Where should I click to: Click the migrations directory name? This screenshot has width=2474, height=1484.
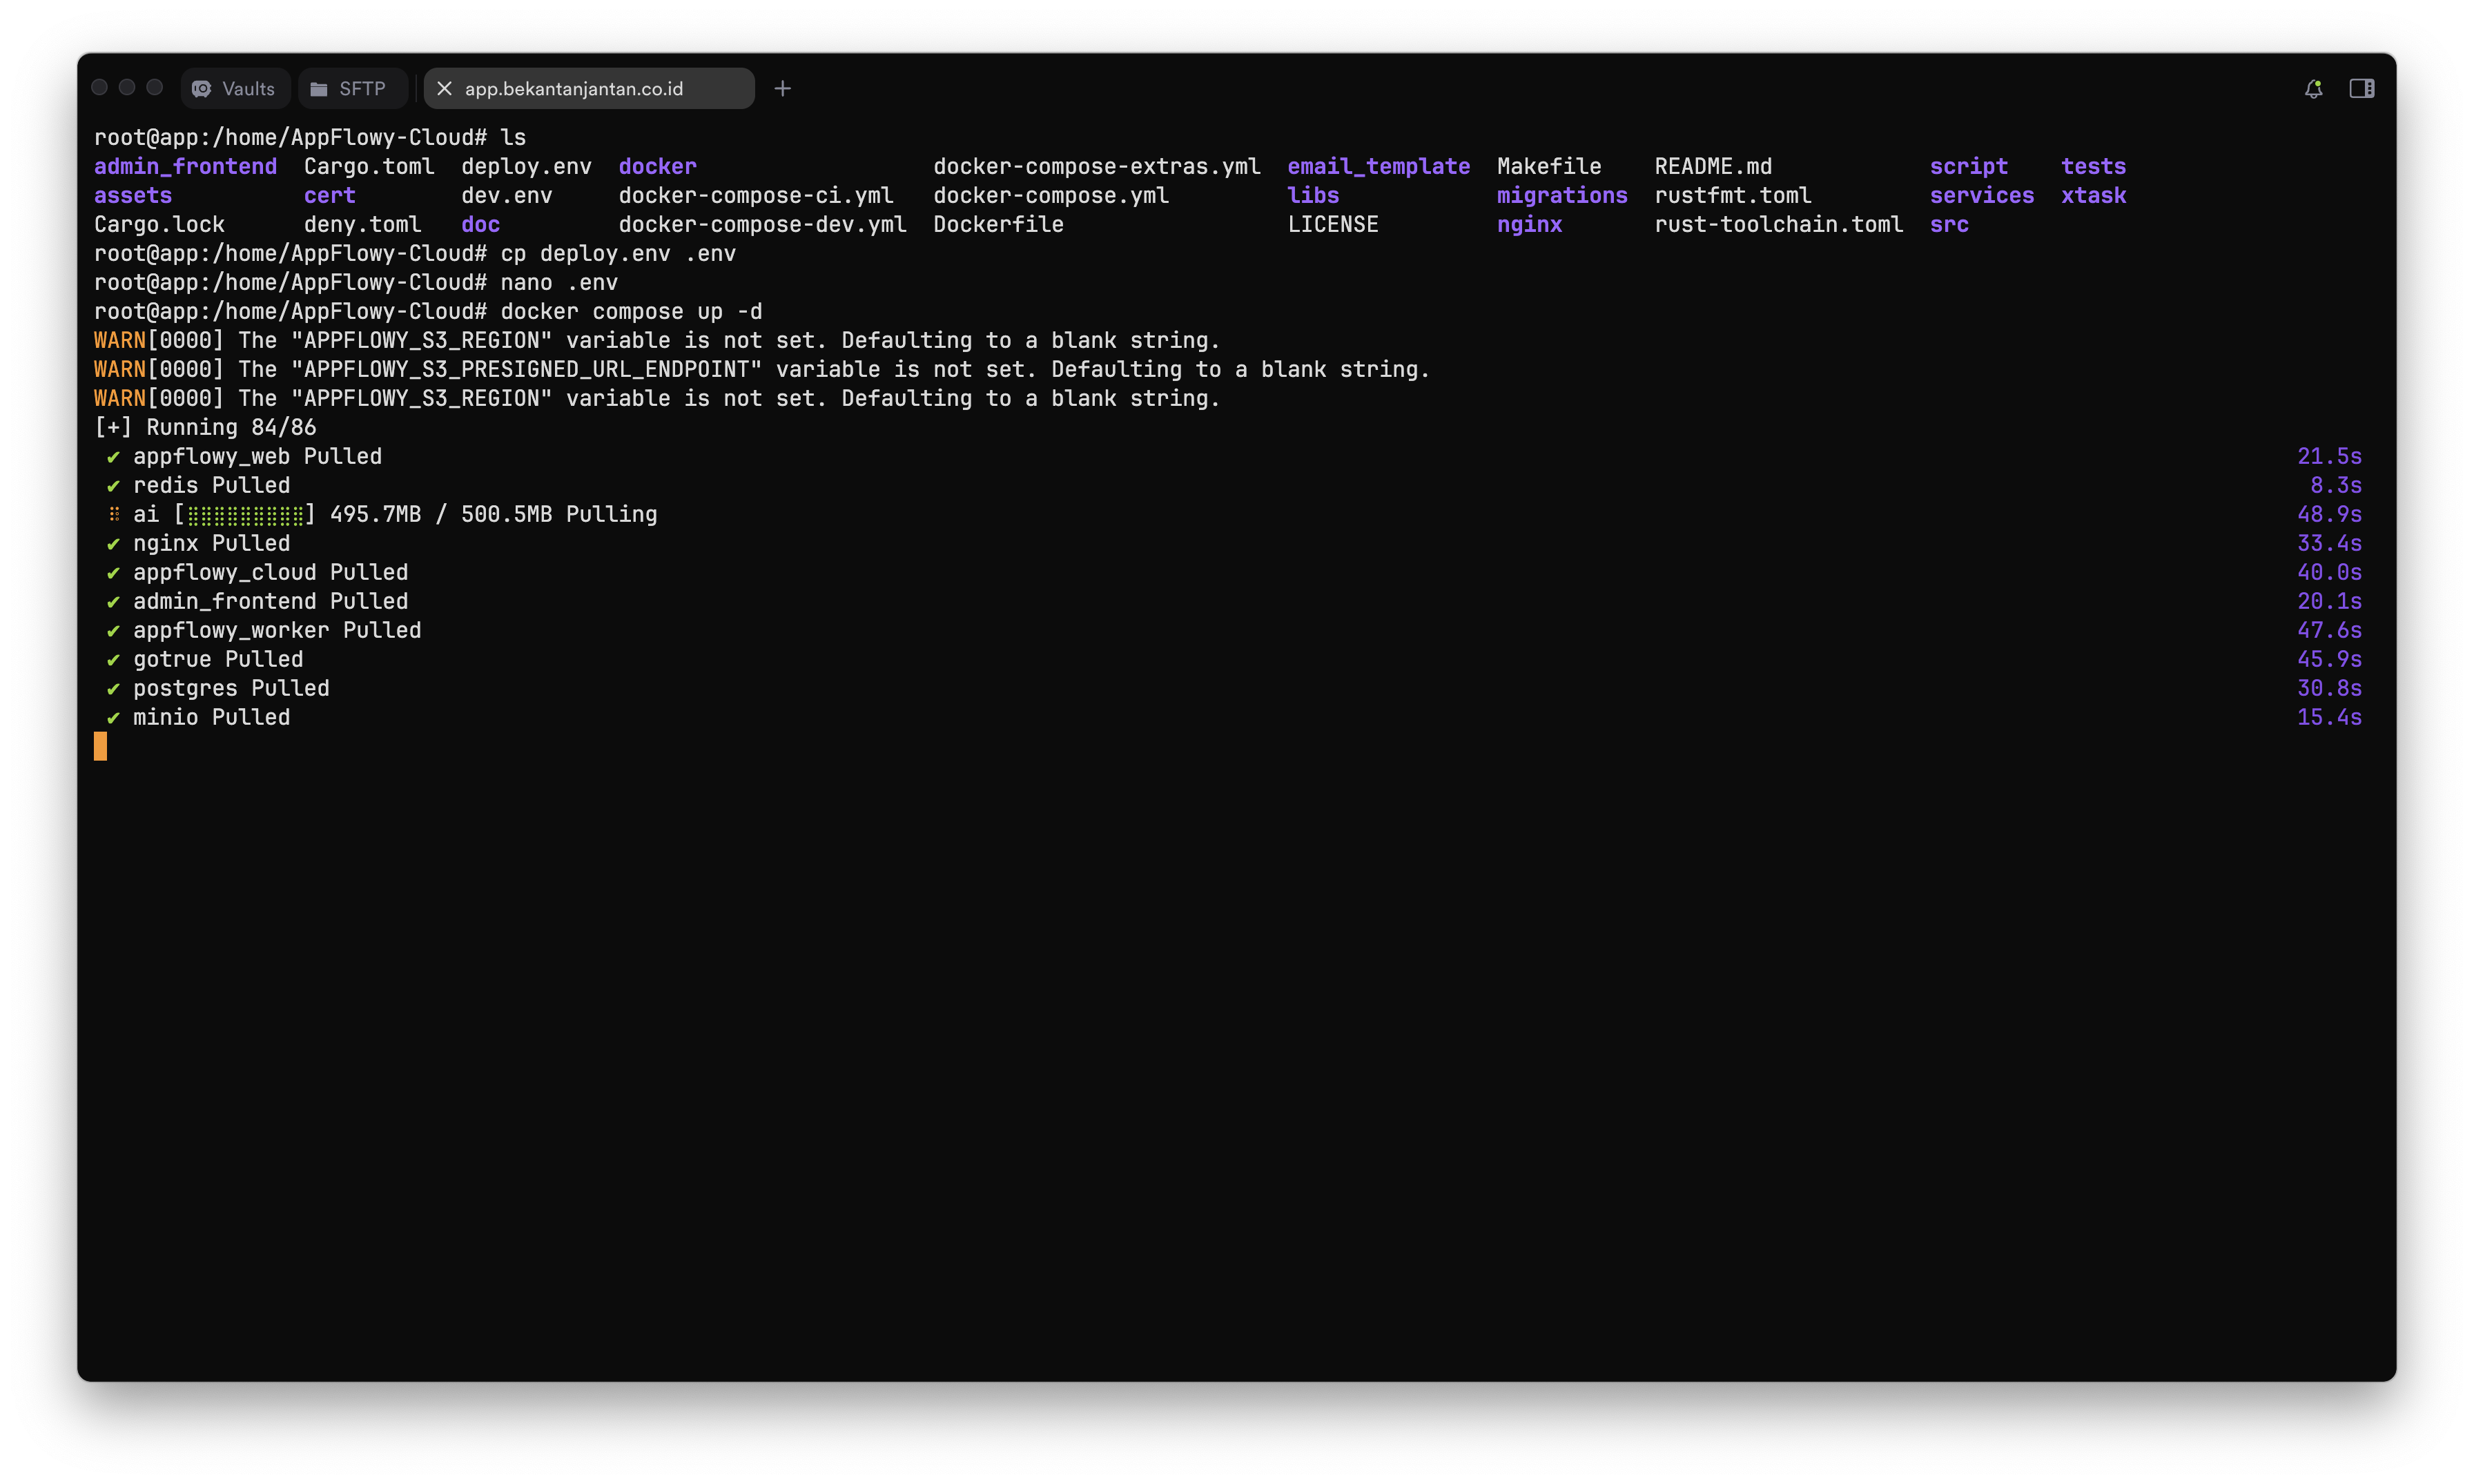click(x=1562, y=195)
